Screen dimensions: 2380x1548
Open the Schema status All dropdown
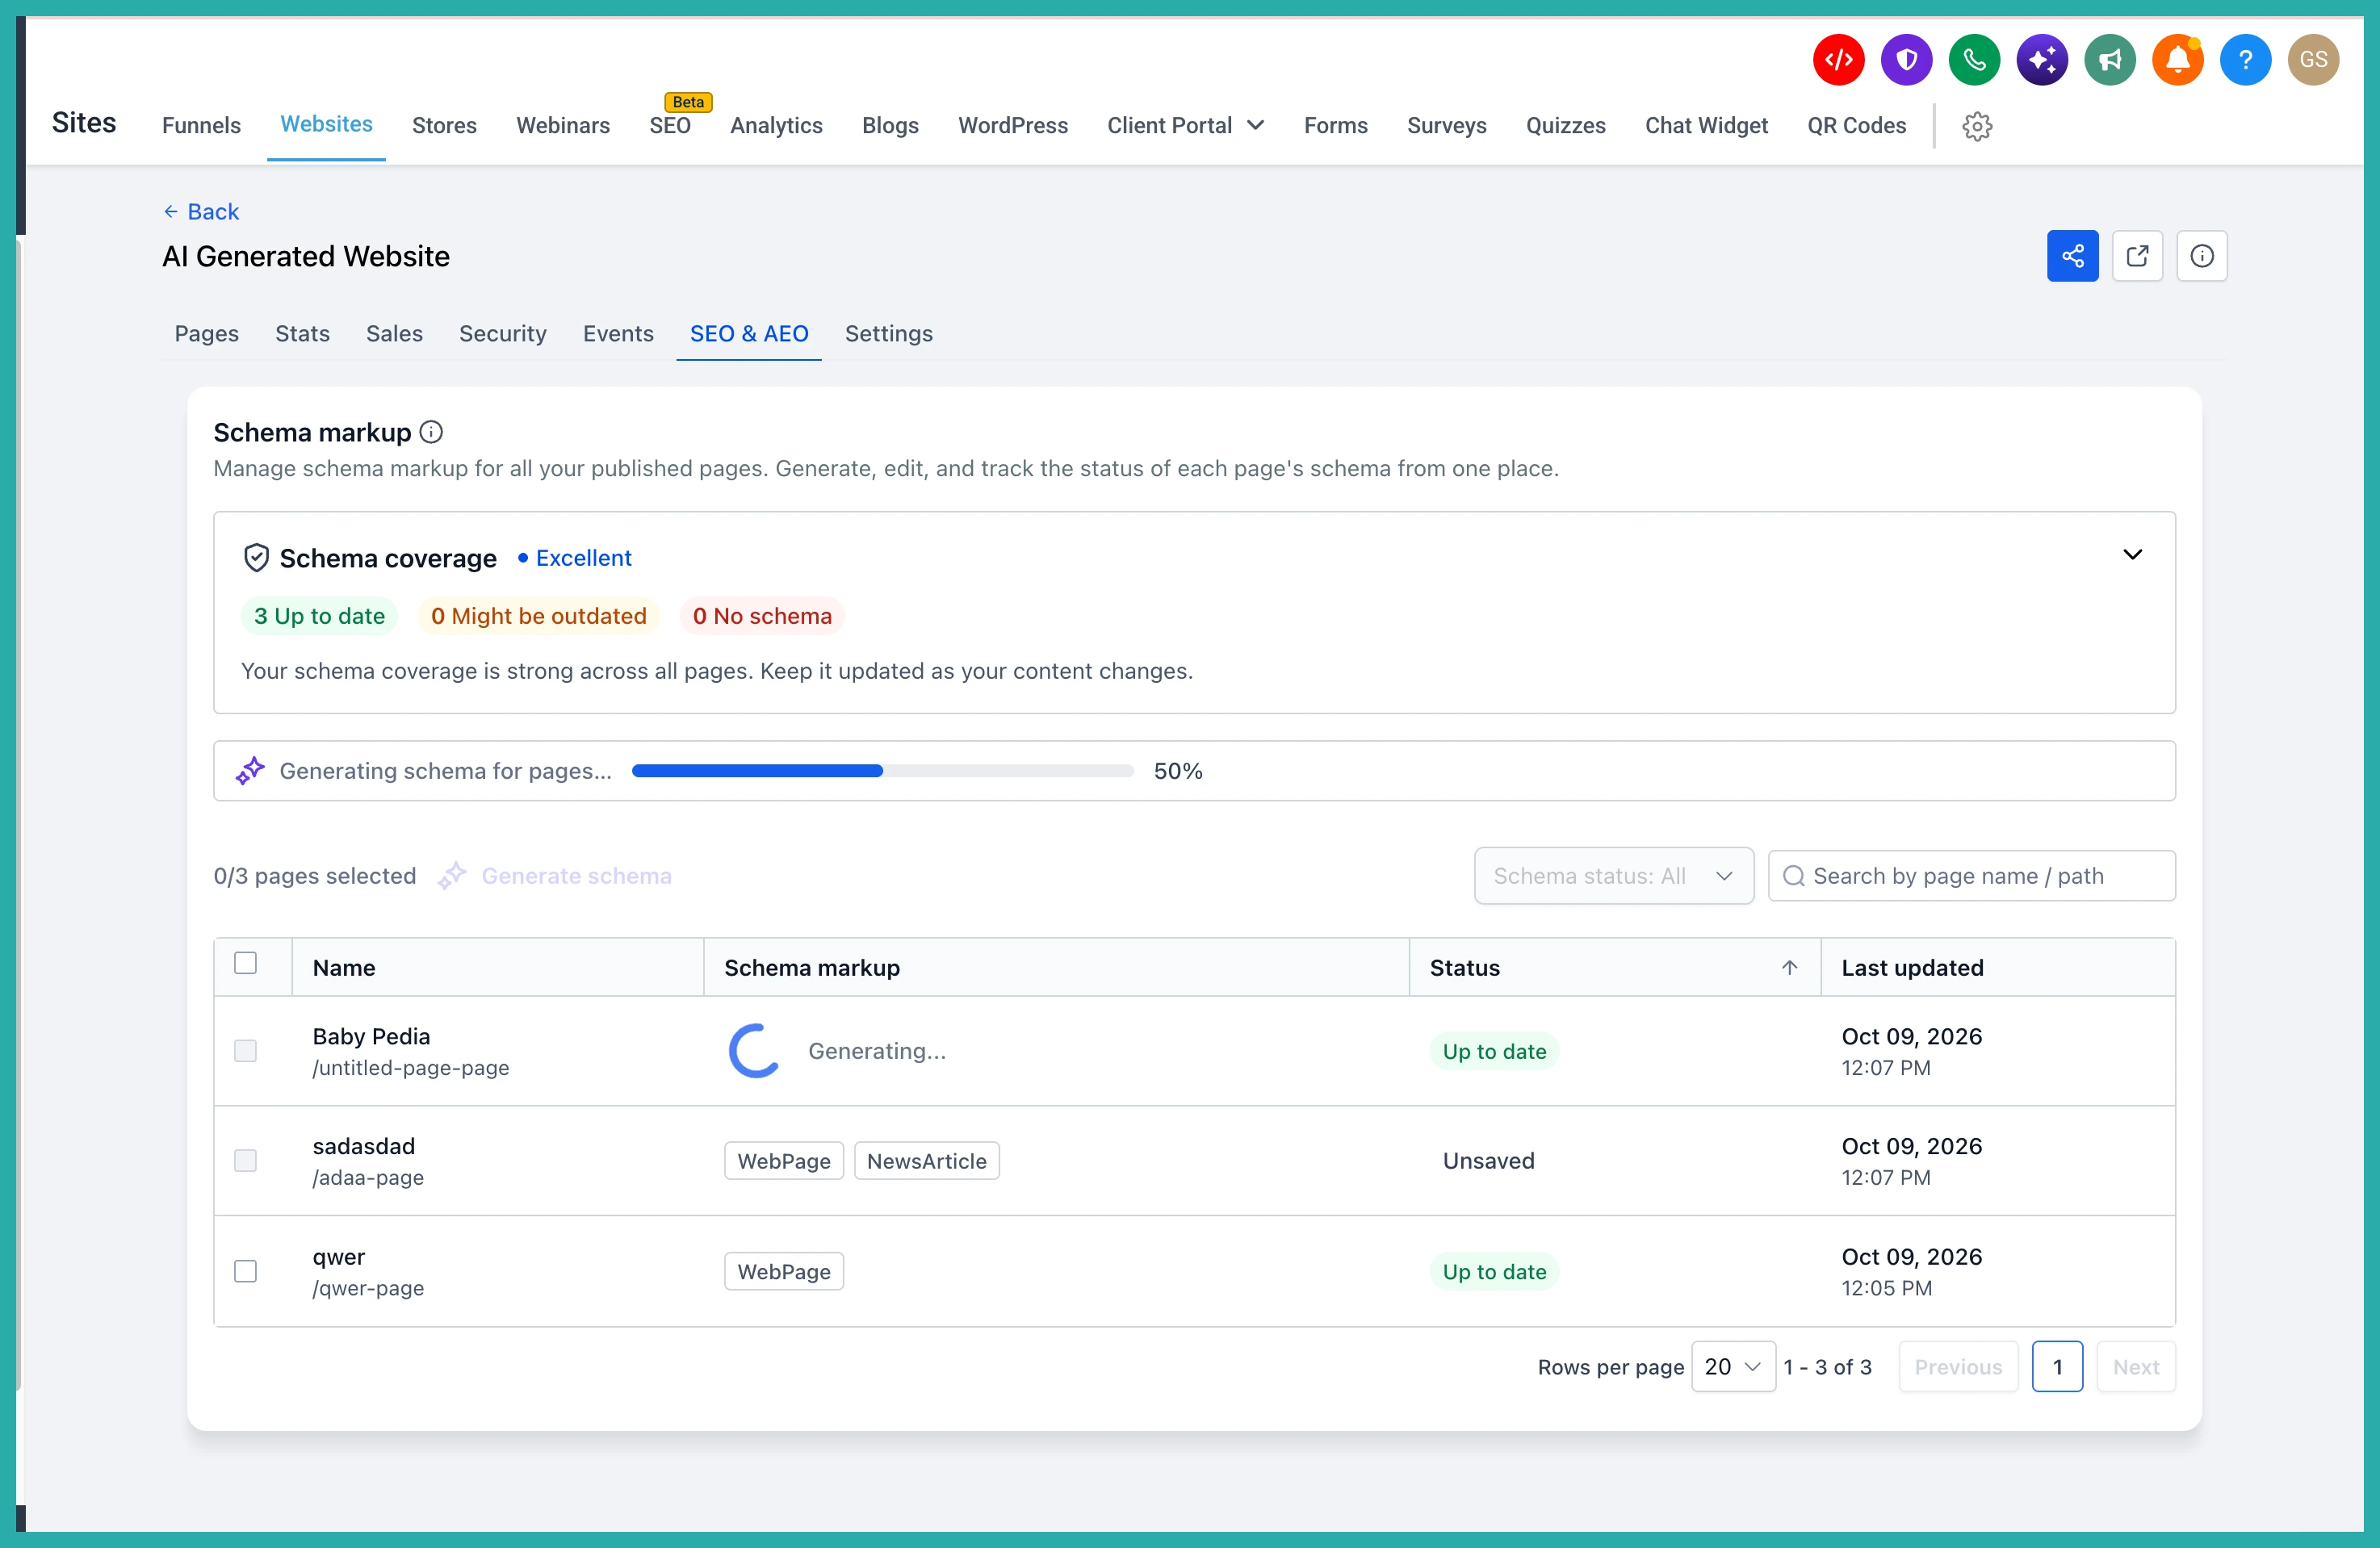point(1613,876)
